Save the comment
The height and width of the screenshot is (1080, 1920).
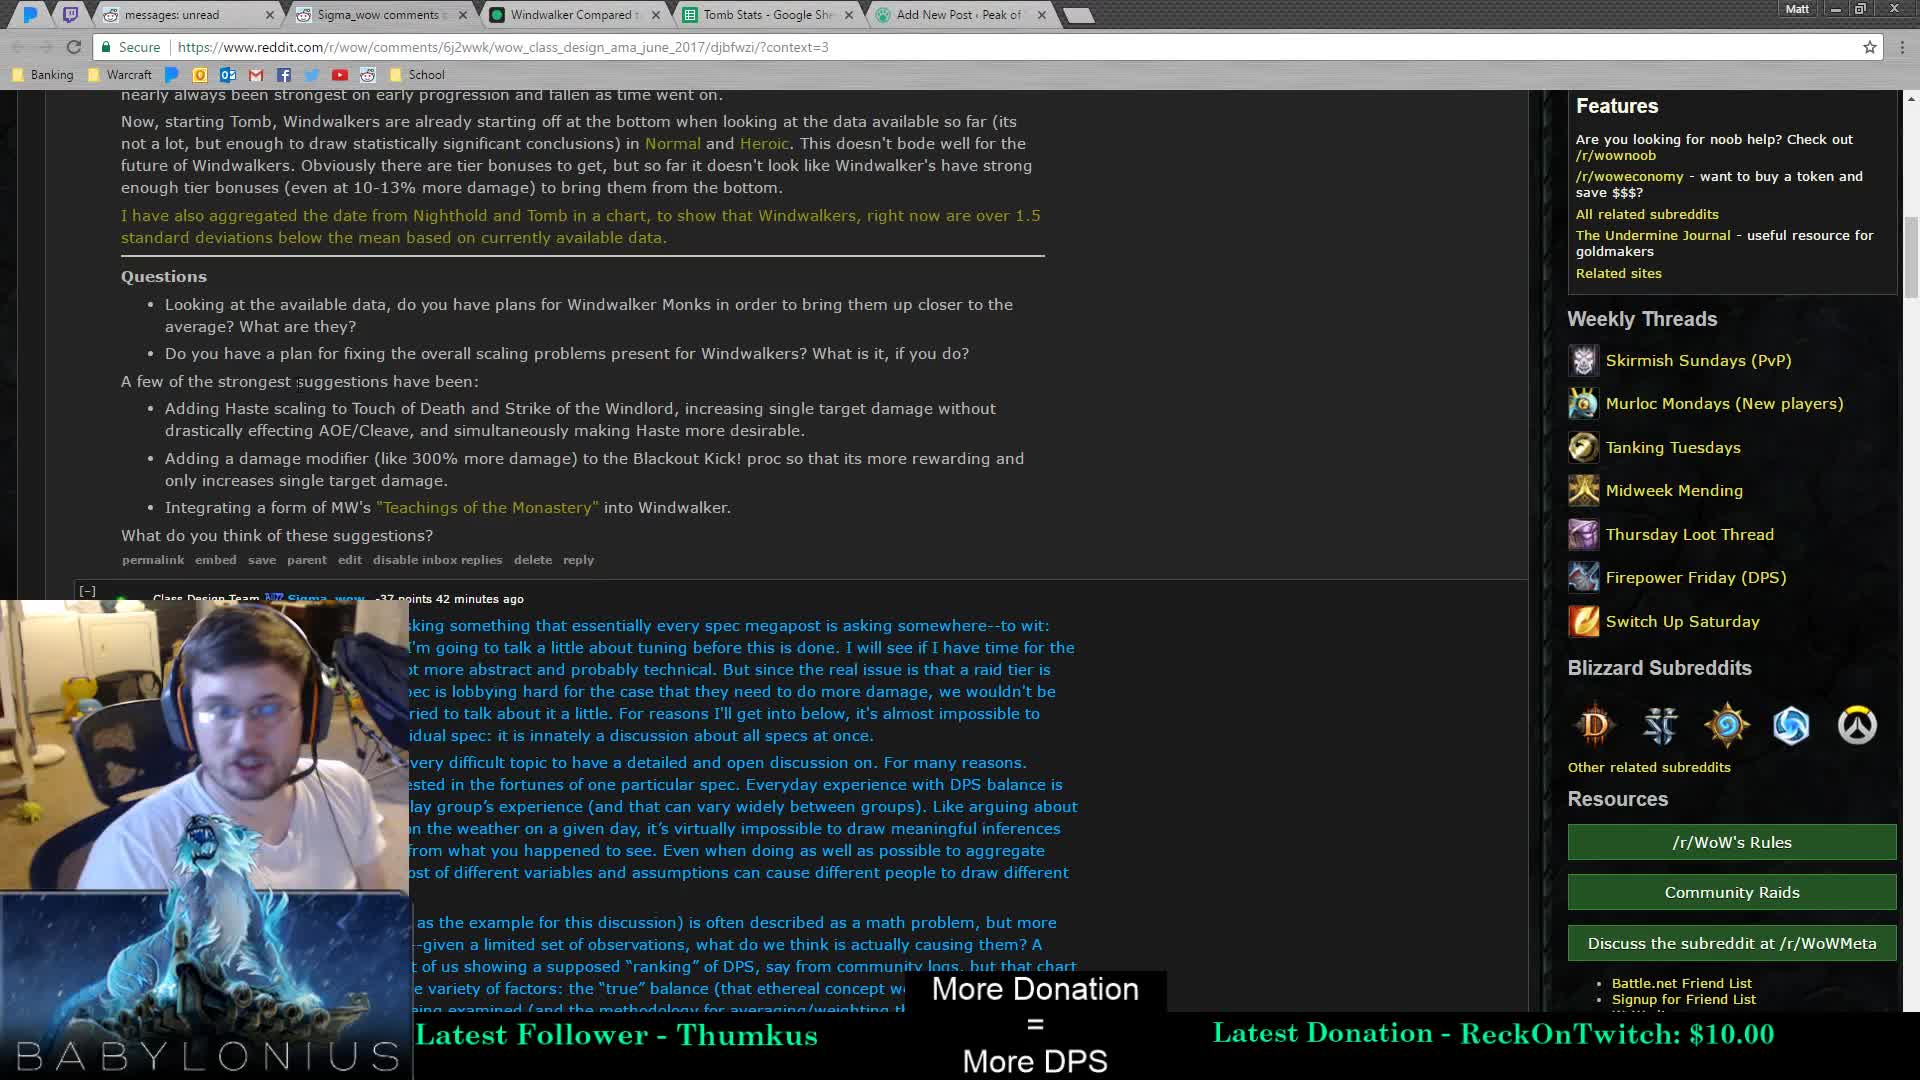pos(262,560)
